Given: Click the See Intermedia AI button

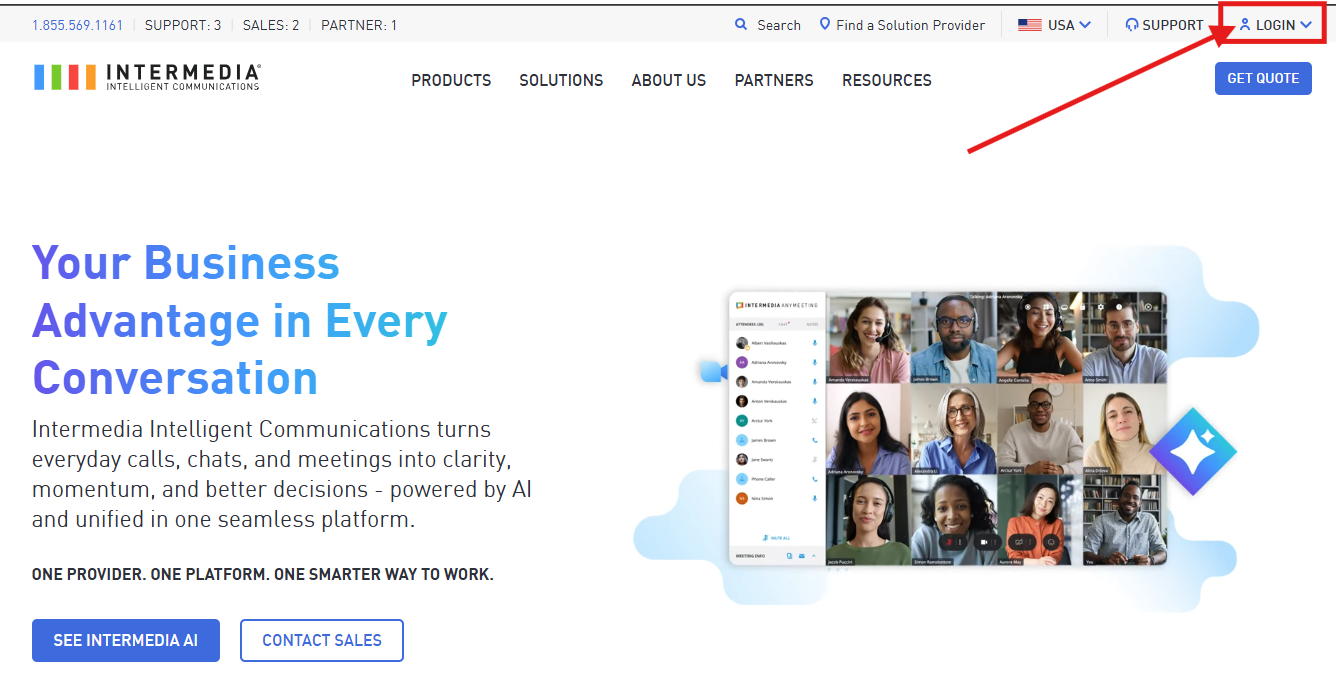Looking at the screenshot, I should coord(126,640).
